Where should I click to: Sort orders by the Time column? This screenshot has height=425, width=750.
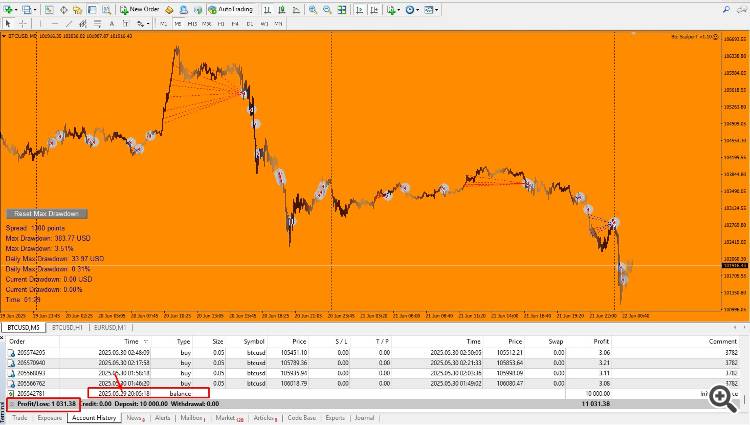[x=105, y=341]
